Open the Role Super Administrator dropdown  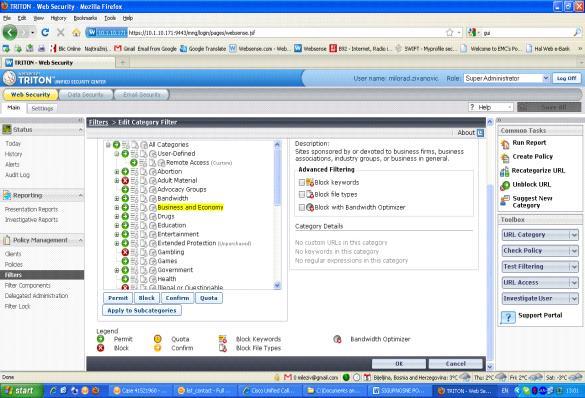coord(506,78)
